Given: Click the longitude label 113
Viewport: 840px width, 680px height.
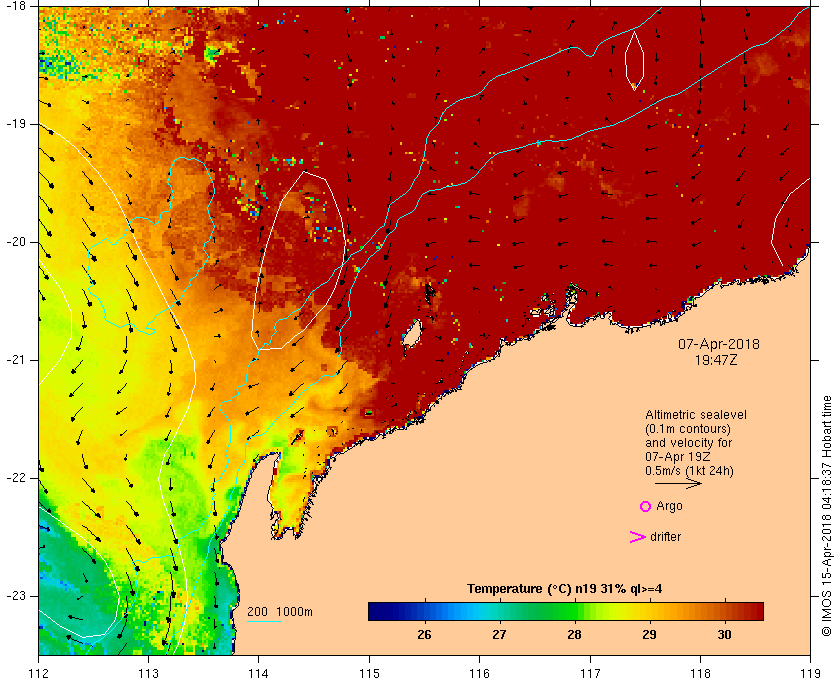Looking at the screenshot, I should pos(148,673).
